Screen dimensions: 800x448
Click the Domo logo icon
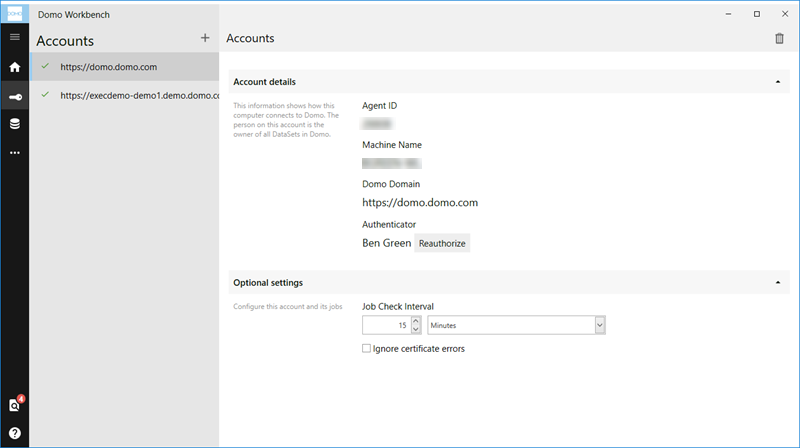pos(15,14)
